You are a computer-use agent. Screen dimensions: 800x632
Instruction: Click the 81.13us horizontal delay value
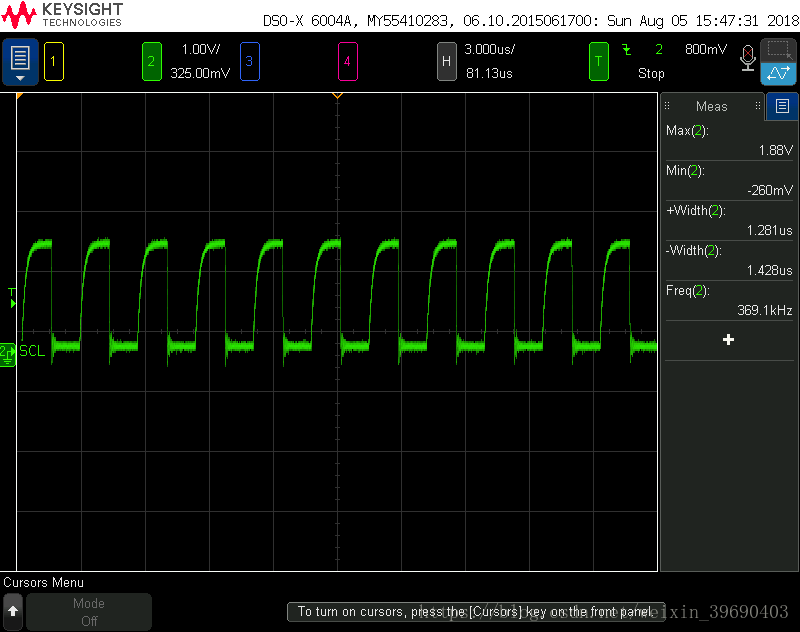(x=489, y=73)
